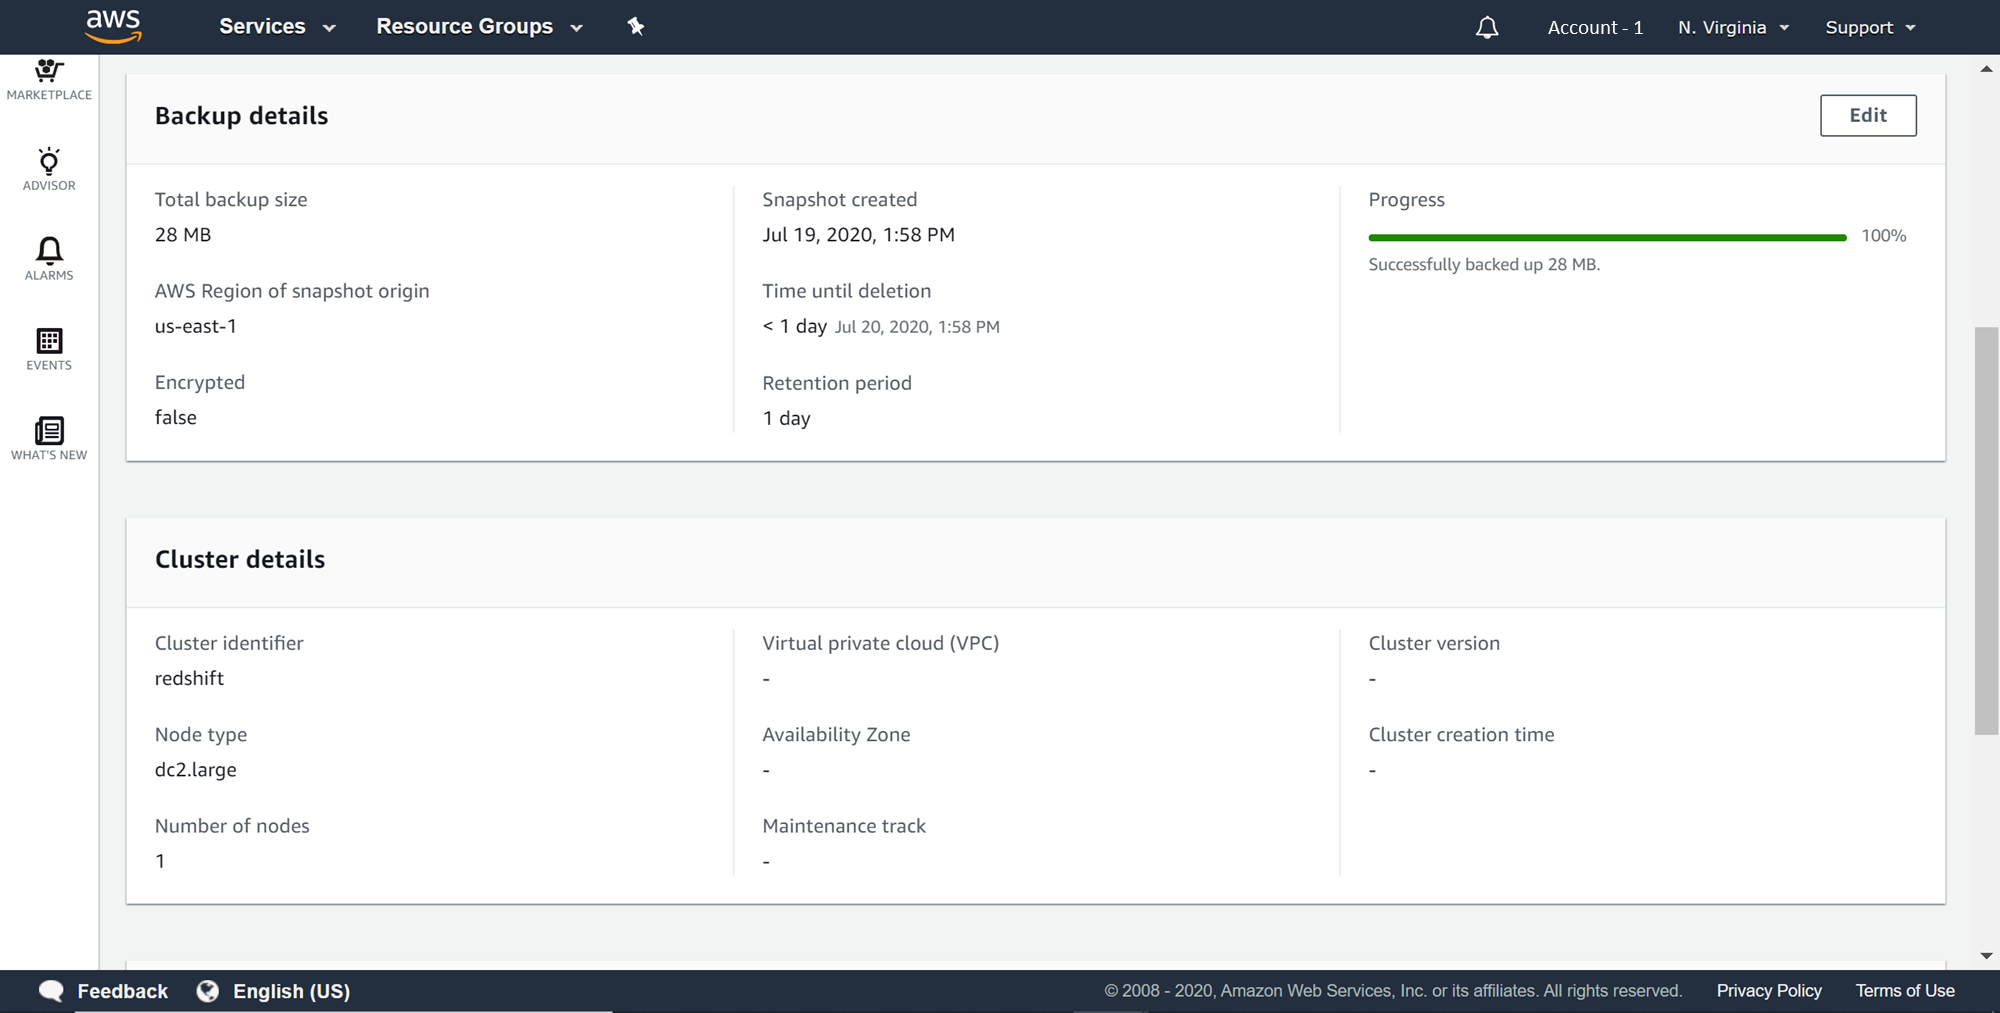Open the Terms of Use link
Viewport: 2000px width, 1013px height.
pyautogui.click(x=1905, y=991)
